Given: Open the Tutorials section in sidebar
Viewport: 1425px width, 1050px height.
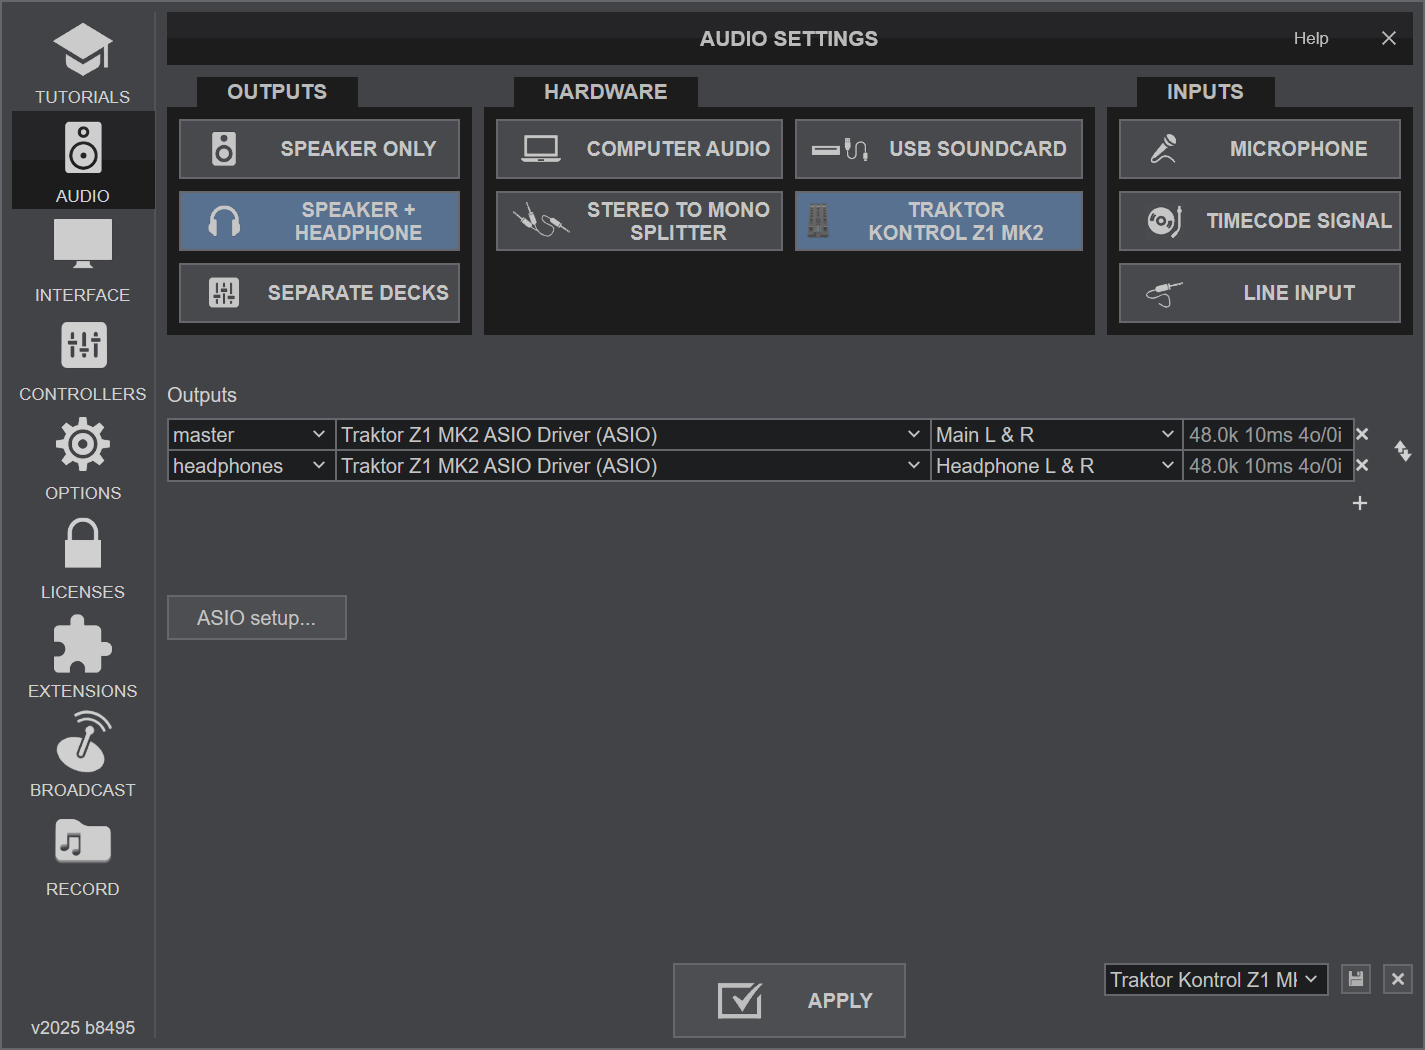Looking at the screenshot, I should (x=82, y=64).
